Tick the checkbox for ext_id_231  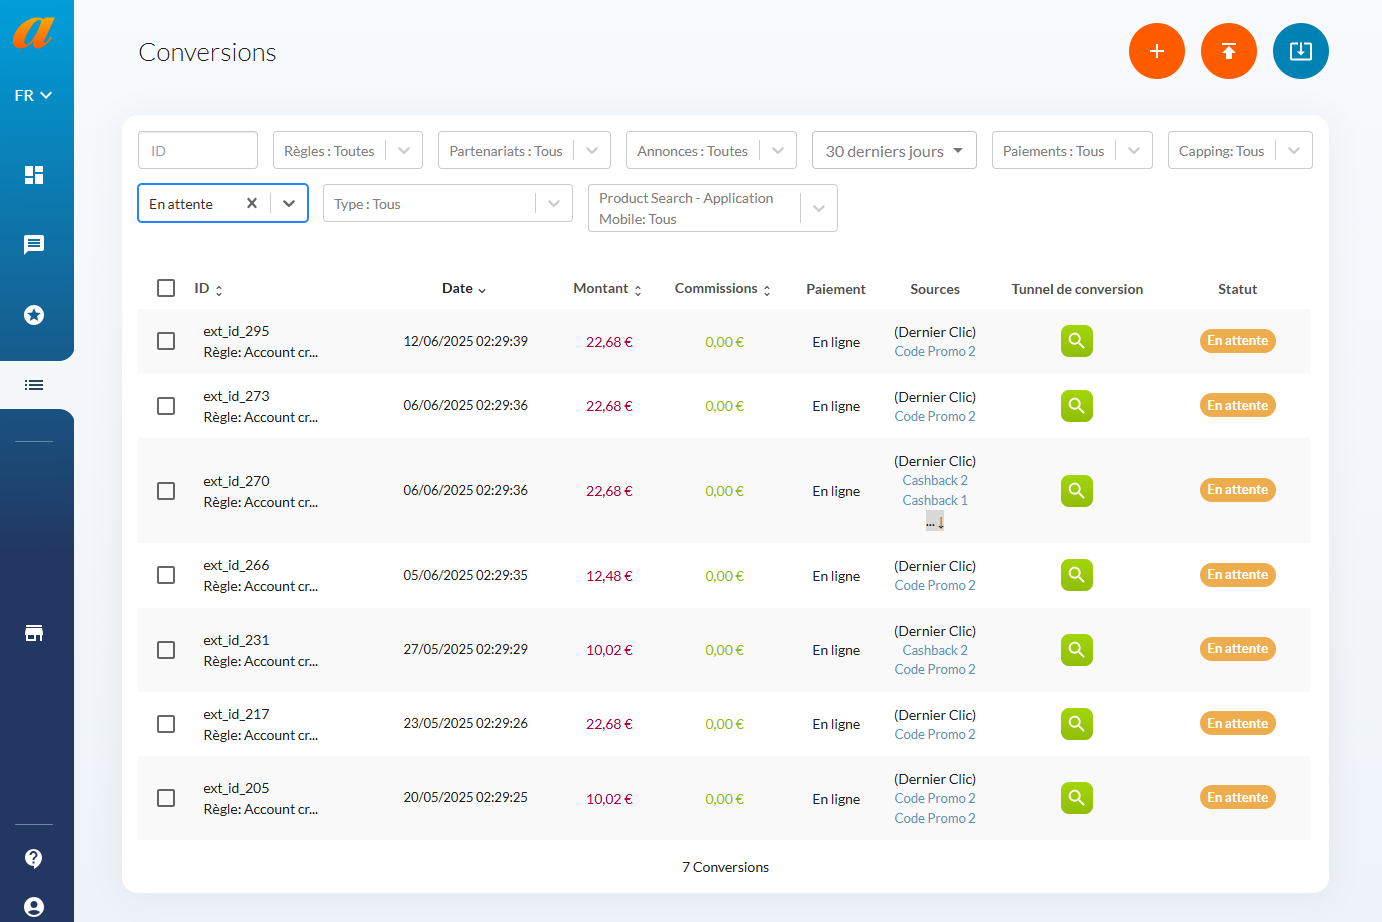(166, 650)
